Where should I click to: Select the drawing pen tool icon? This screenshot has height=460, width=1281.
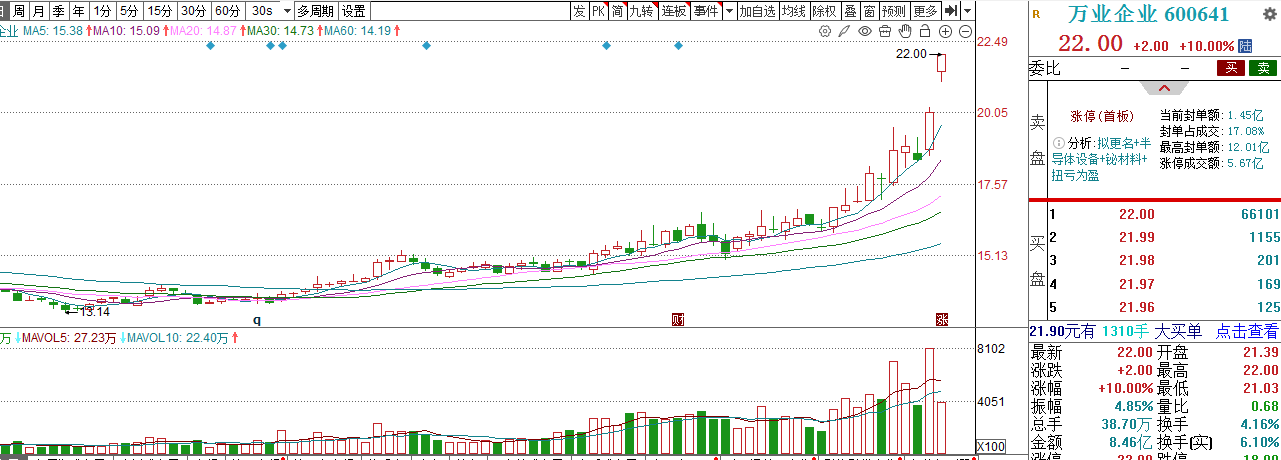coord(844,31)
